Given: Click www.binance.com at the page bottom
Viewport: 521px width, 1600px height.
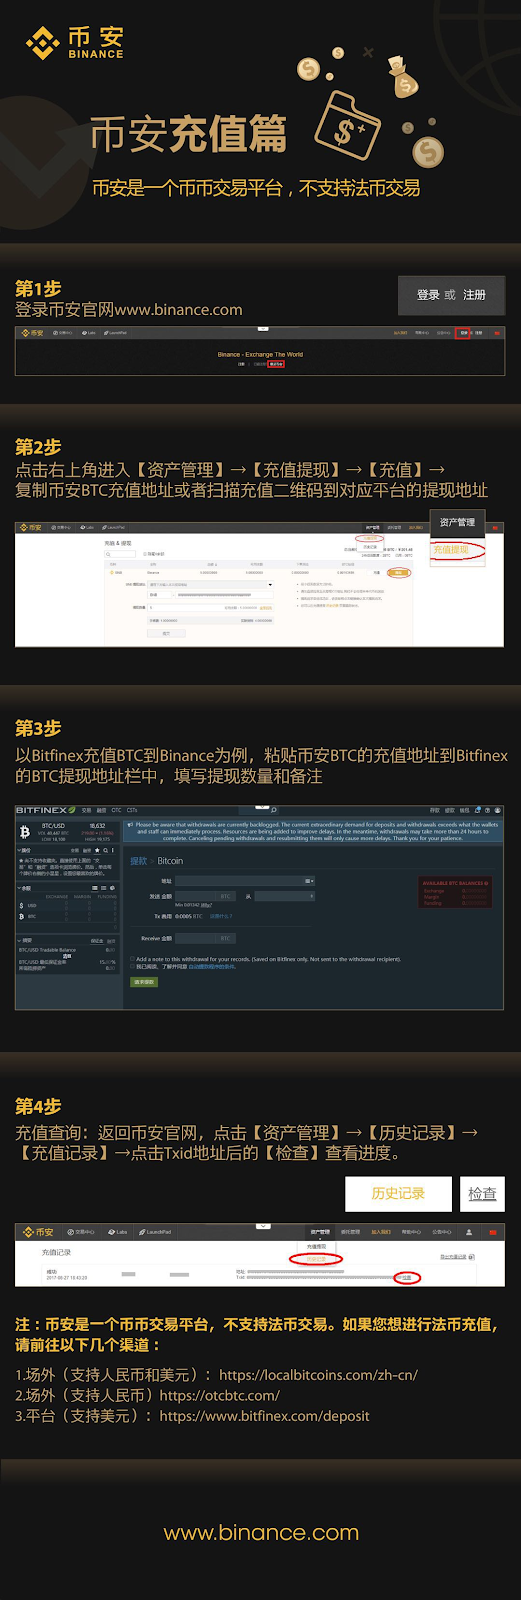Looking at the screenshot, I should tap(261, 1532).
